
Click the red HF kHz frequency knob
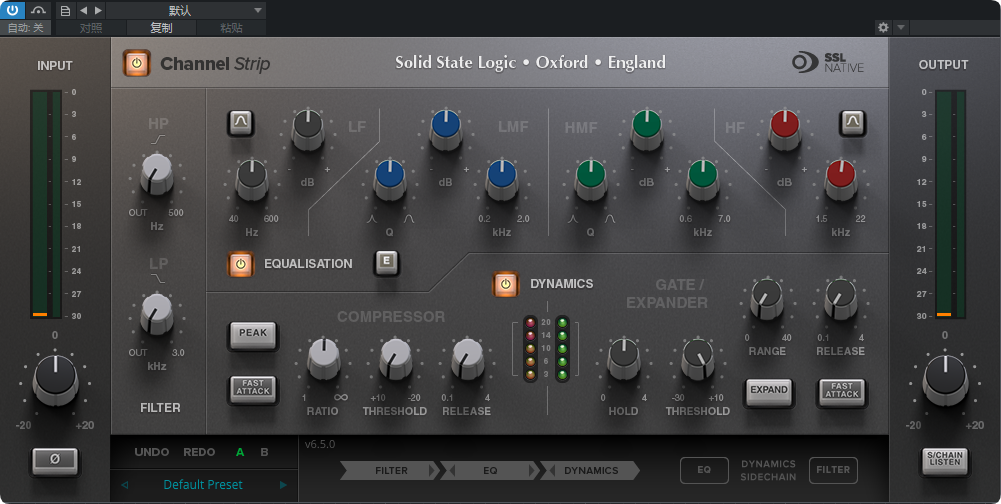click(841, 179)
